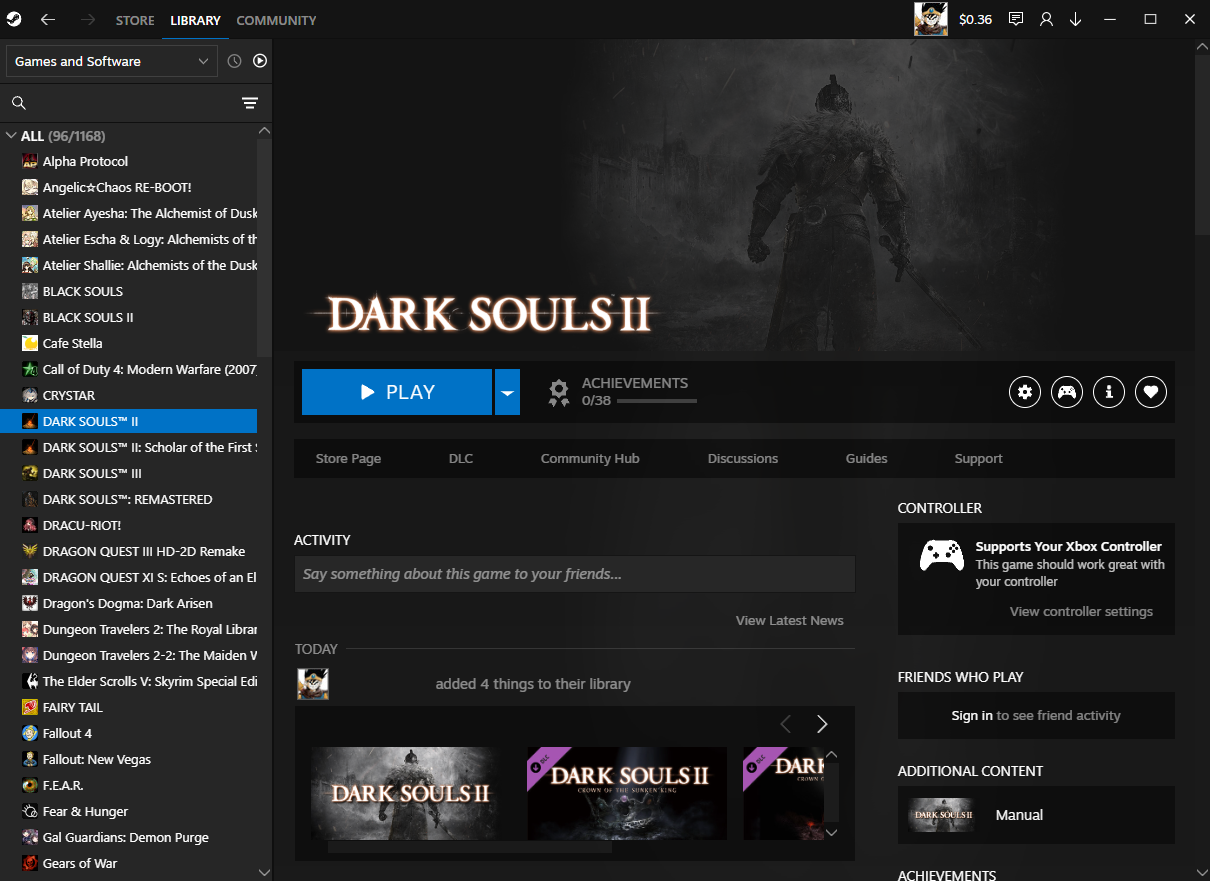
Task: Open Crown of the Sunken King DLC thumbnail
Action: 627,793
